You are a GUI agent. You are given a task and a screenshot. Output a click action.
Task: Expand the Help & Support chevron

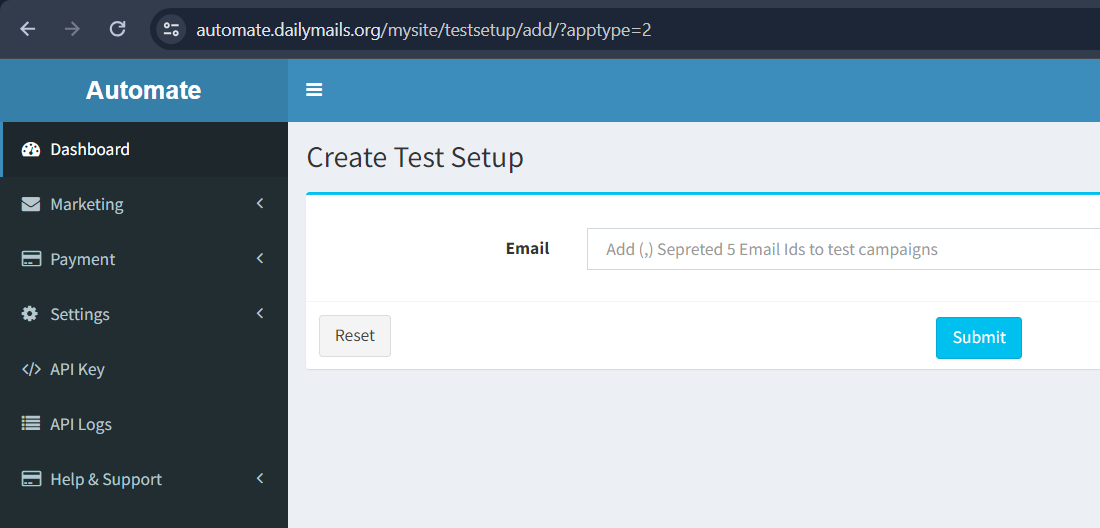260,479
